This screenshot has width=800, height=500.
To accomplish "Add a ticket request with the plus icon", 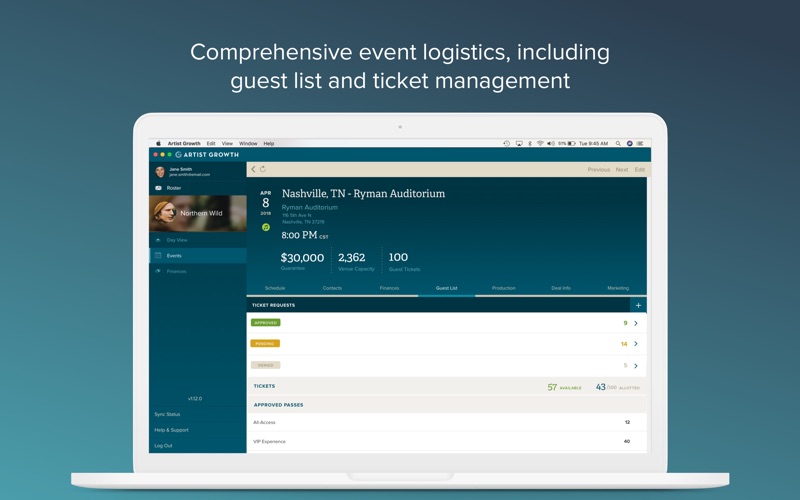I will tap(638, 305).
